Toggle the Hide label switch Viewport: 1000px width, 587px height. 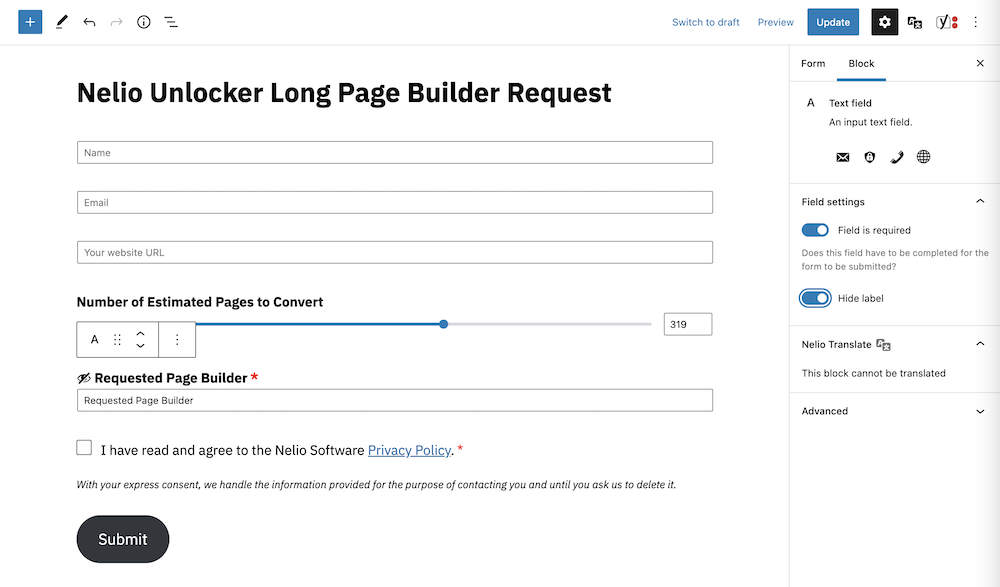pos(815,298)
